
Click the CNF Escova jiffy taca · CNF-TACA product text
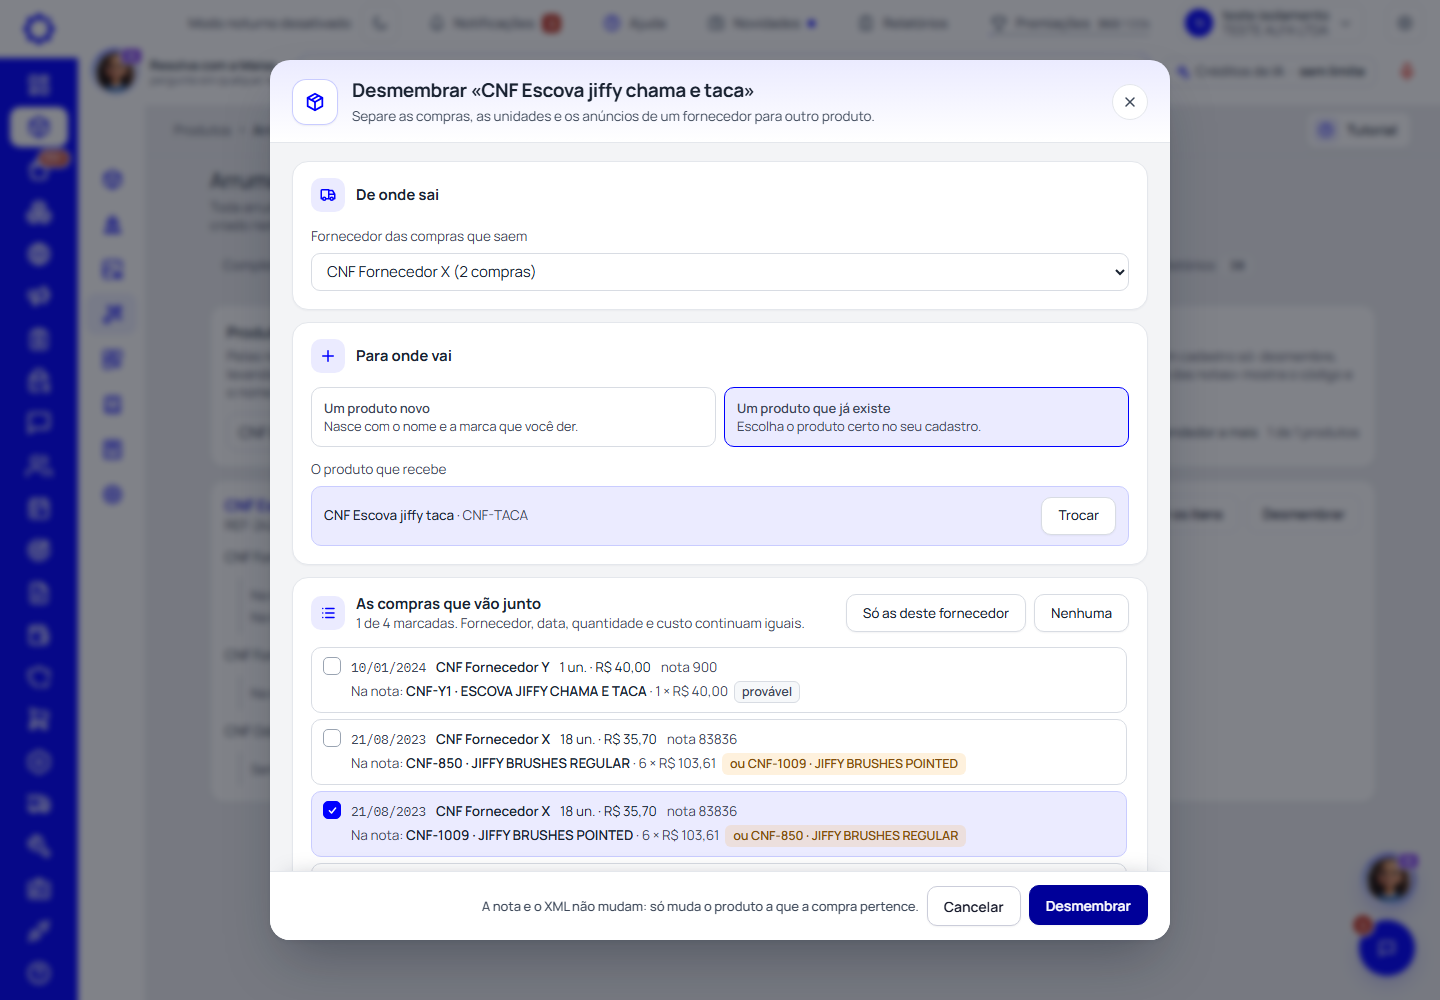coord(426,516)
